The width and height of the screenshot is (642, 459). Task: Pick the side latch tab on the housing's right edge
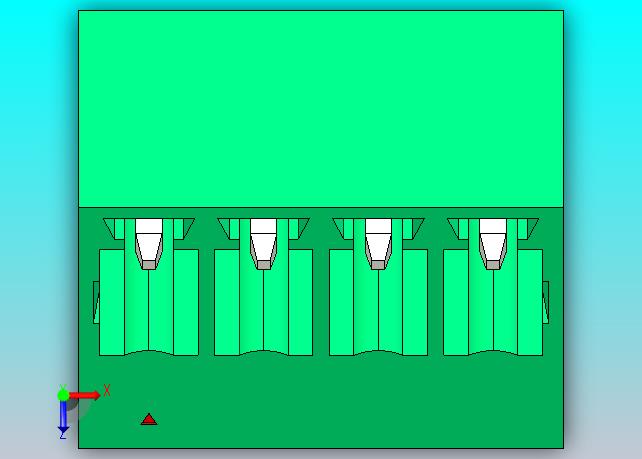coord(546,302)
